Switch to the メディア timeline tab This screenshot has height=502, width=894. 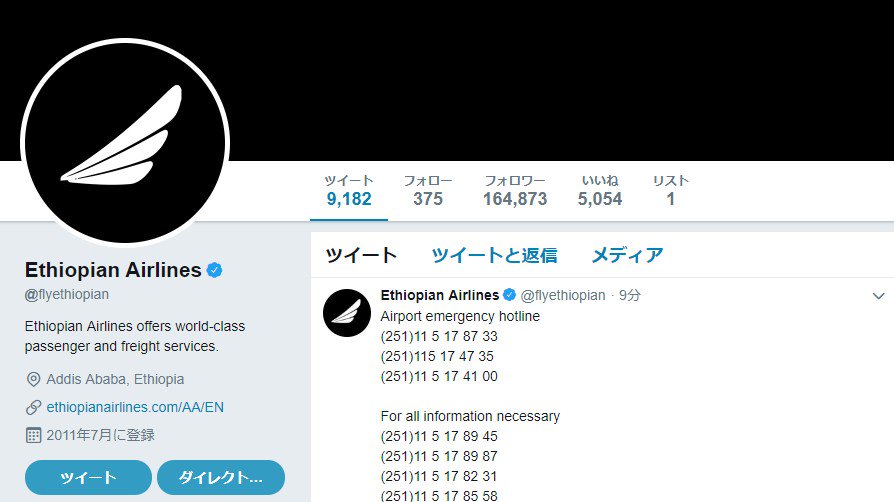point(627,255)
